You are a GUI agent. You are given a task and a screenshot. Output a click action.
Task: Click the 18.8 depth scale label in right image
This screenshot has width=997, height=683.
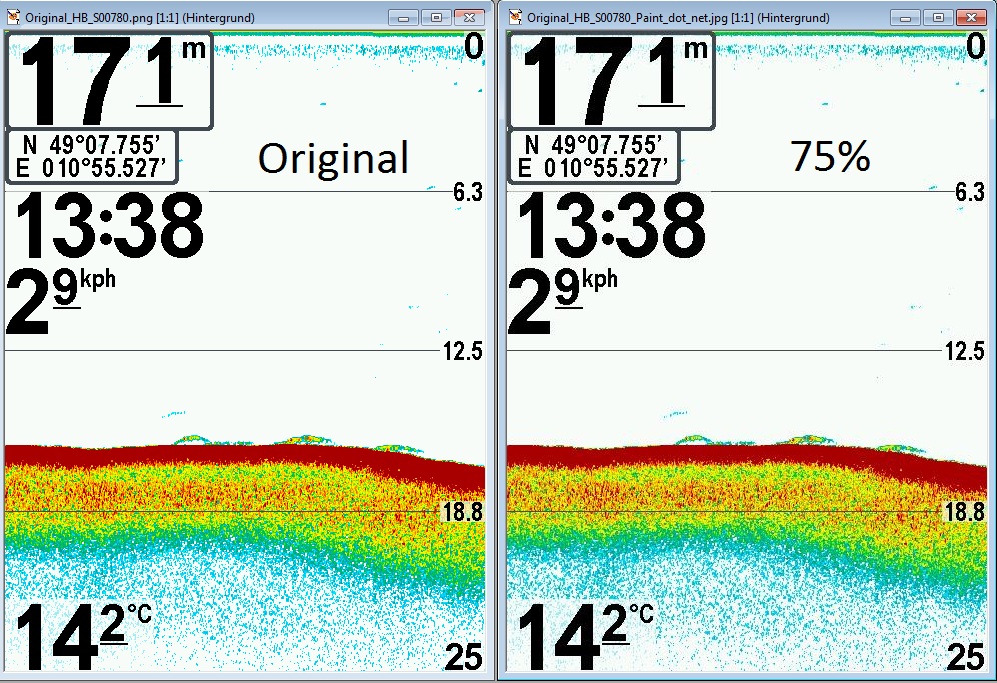pyautogui.click(x=964, y=512)
